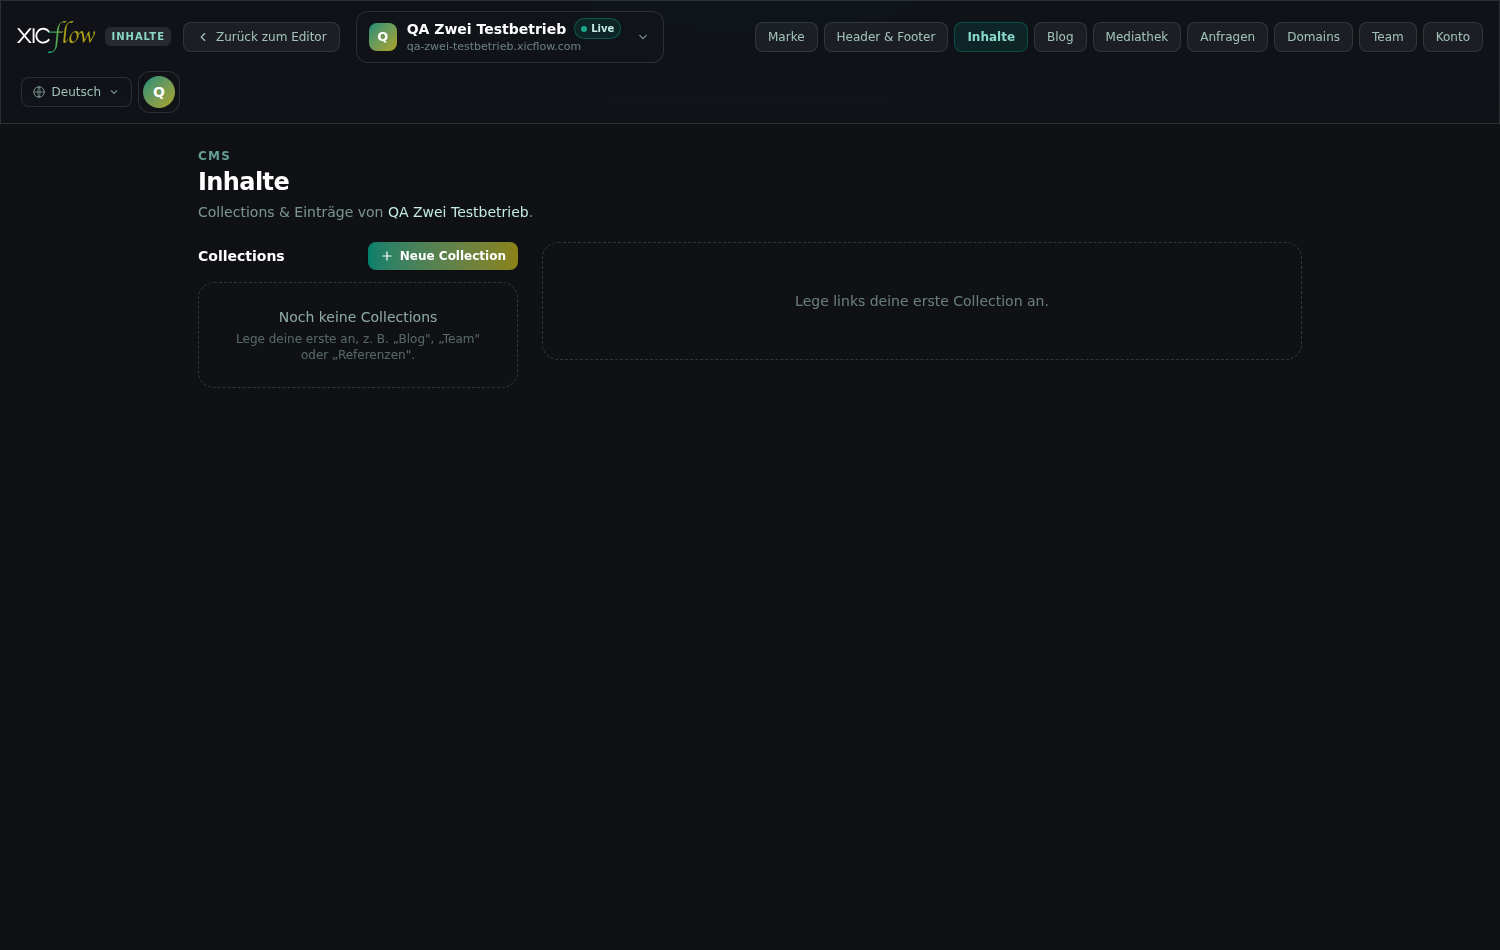Open the round Q user avatar menu
Screen dimensions: 1500x950
click(x=159, y=92)
